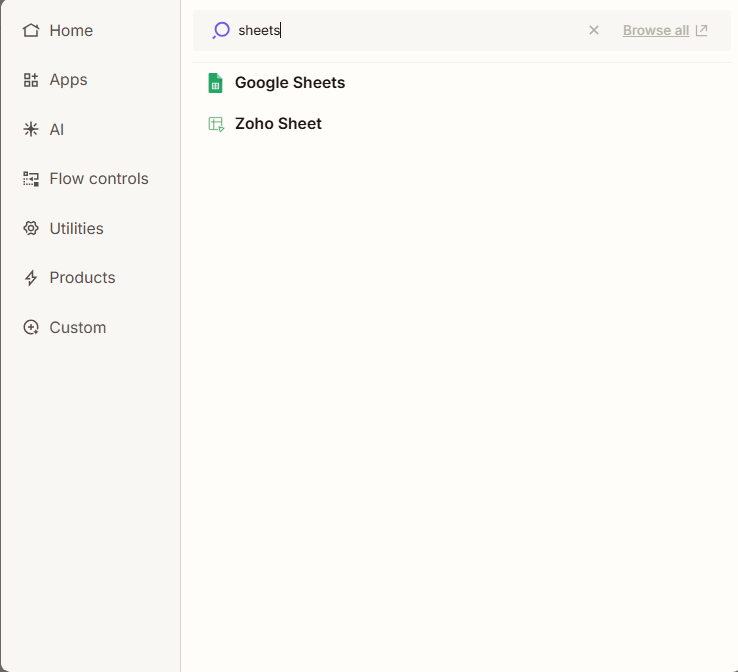Click the Home house icon
The width and height of the screenshot is (738, 672).
coord(31,31)
